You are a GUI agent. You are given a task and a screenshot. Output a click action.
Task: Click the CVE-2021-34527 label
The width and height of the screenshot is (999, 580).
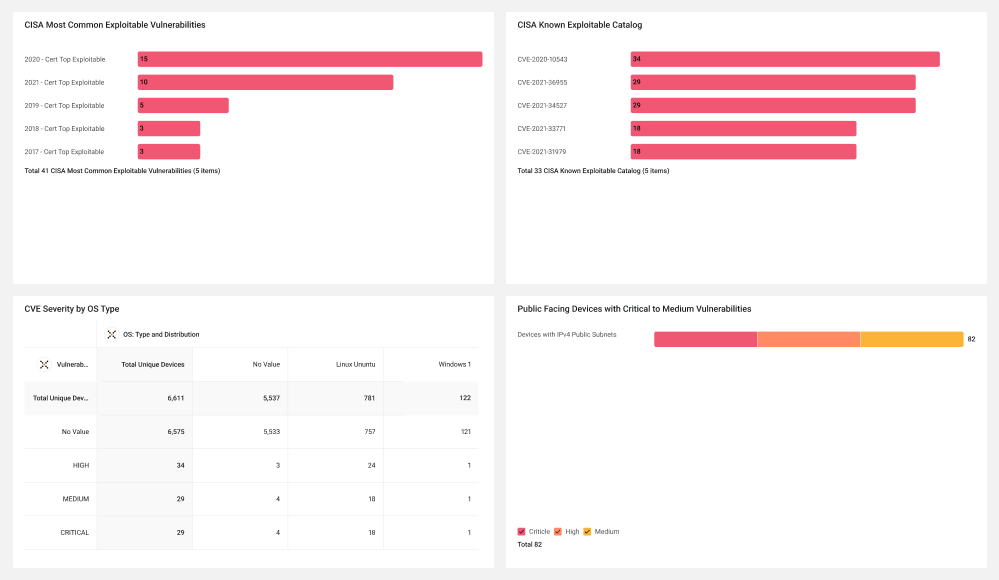coord(542,106)
